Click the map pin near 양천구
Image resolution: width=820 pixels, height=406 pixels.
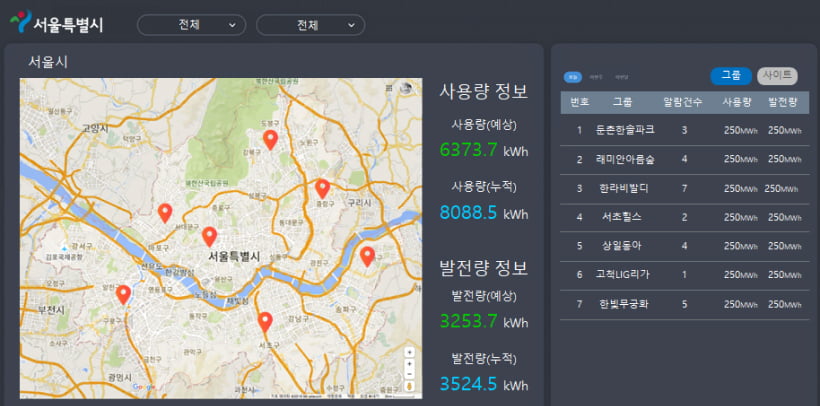pos(123,295)
